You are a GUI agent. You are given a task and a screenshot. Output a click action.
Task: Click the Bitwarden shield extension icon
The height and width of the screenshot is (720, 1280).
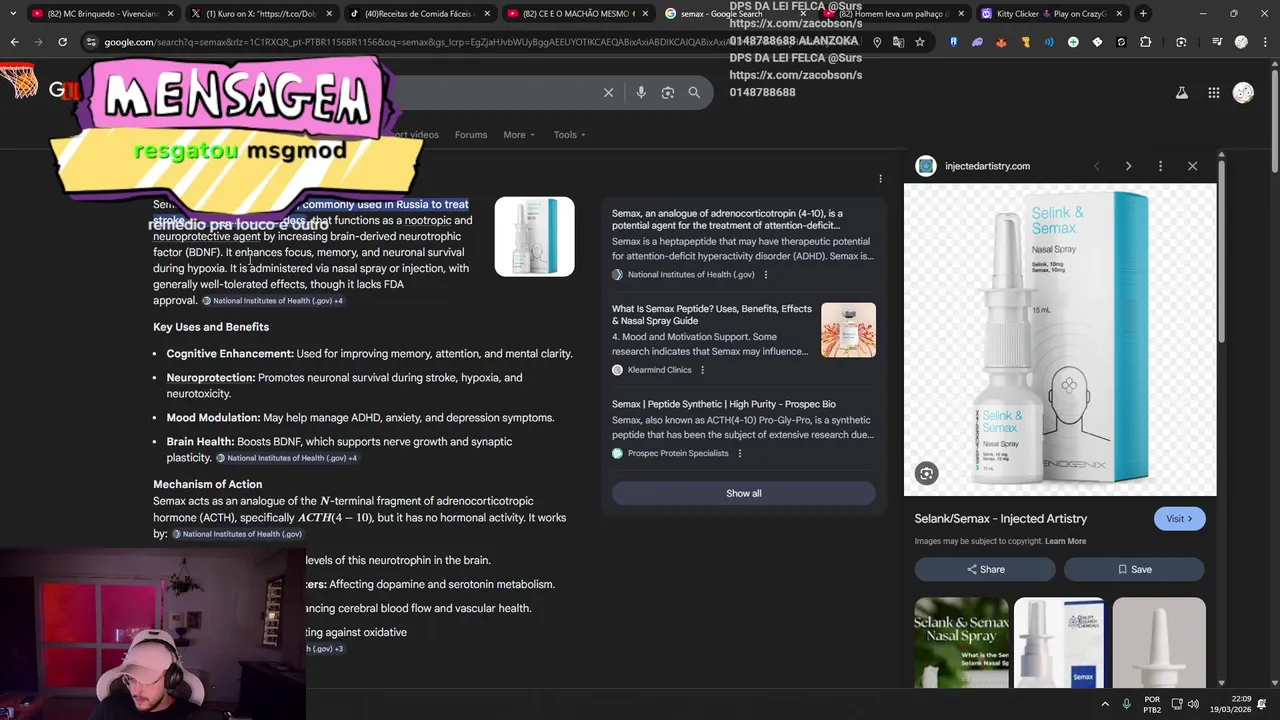point(953,42)
